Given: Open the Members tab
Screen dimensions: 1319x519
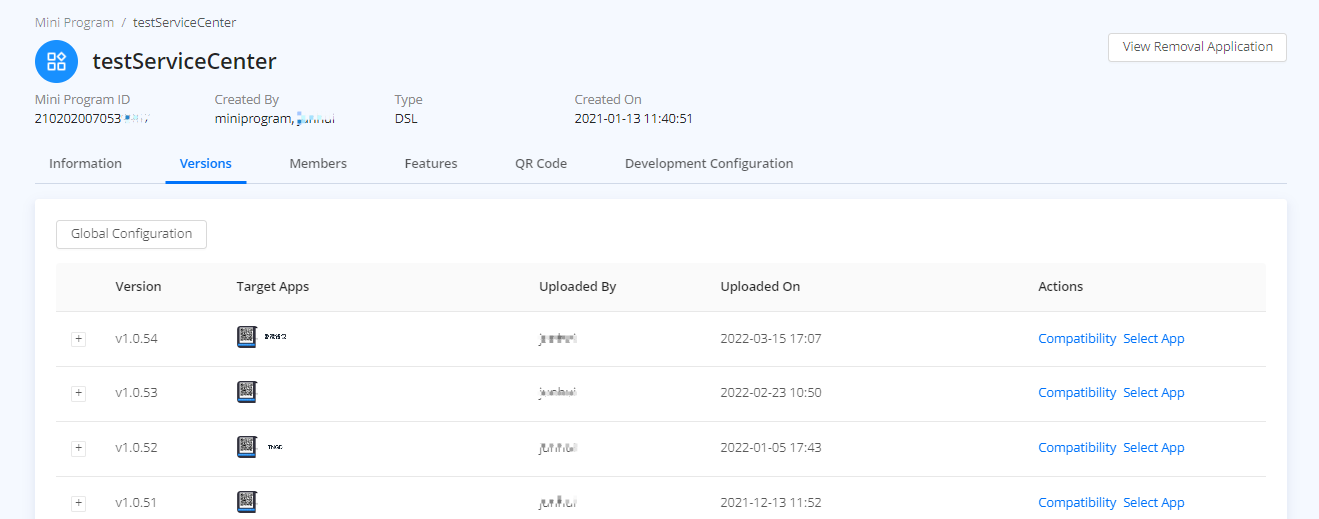Looking at the screenshot, I should coord(318,164).
